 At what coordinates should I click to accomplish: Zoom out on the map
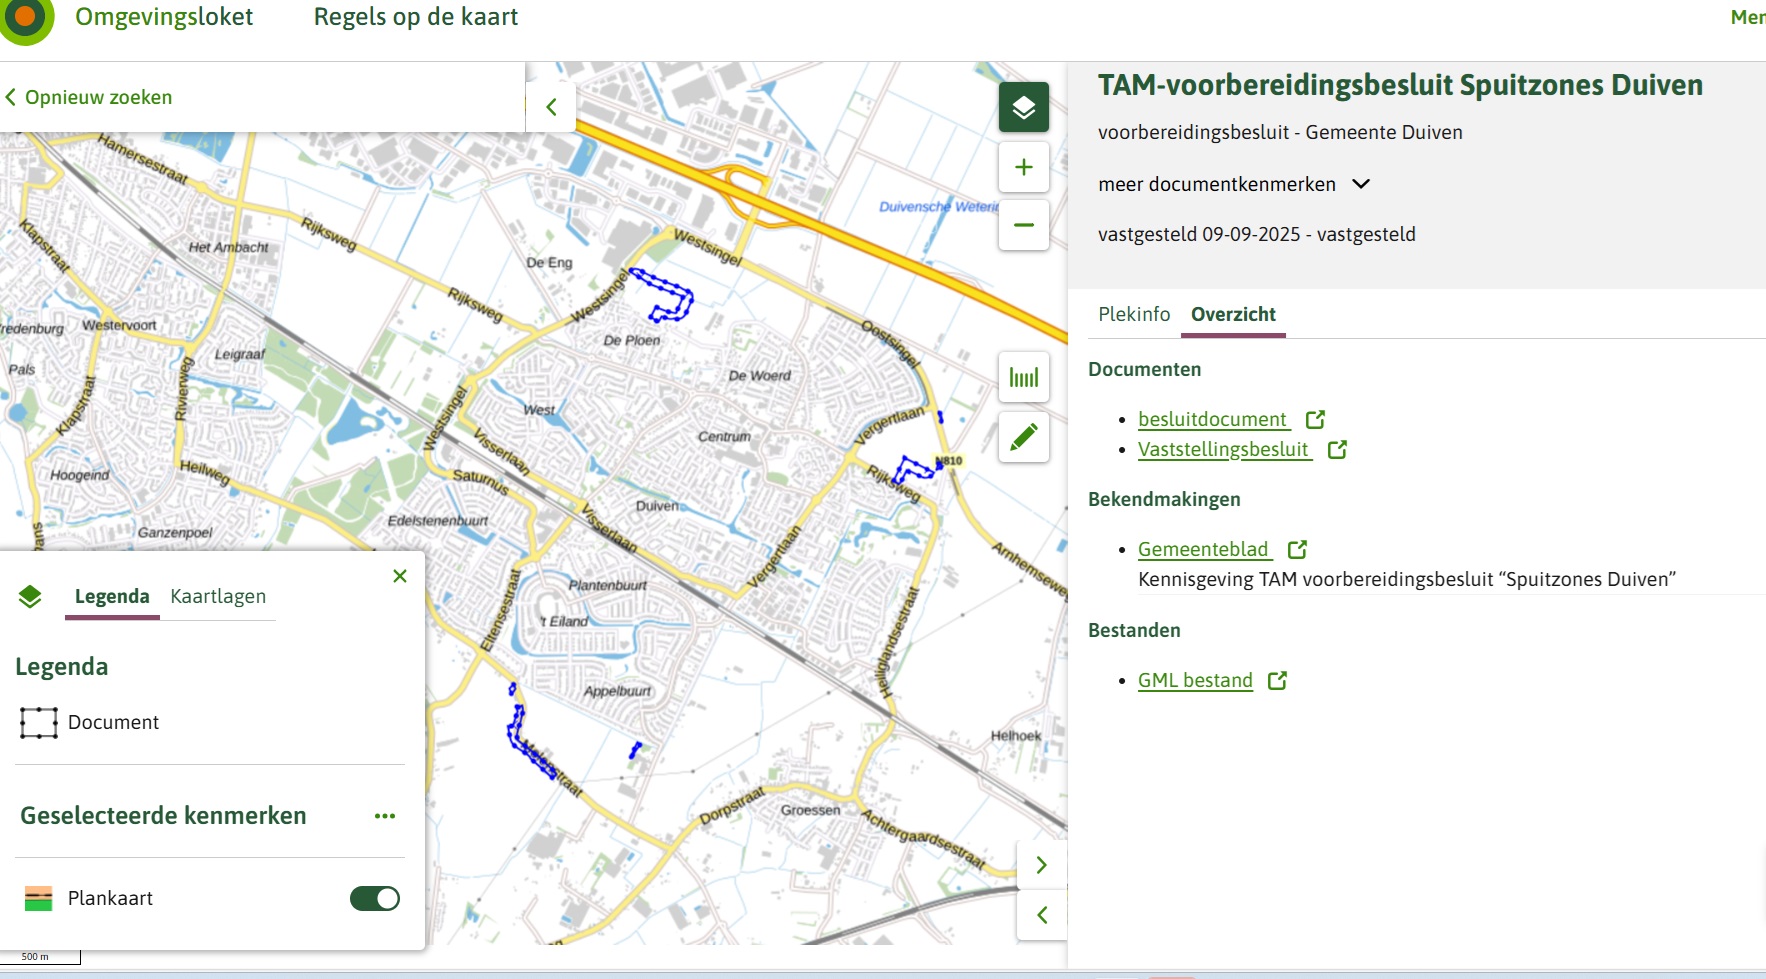point(1023,225)
